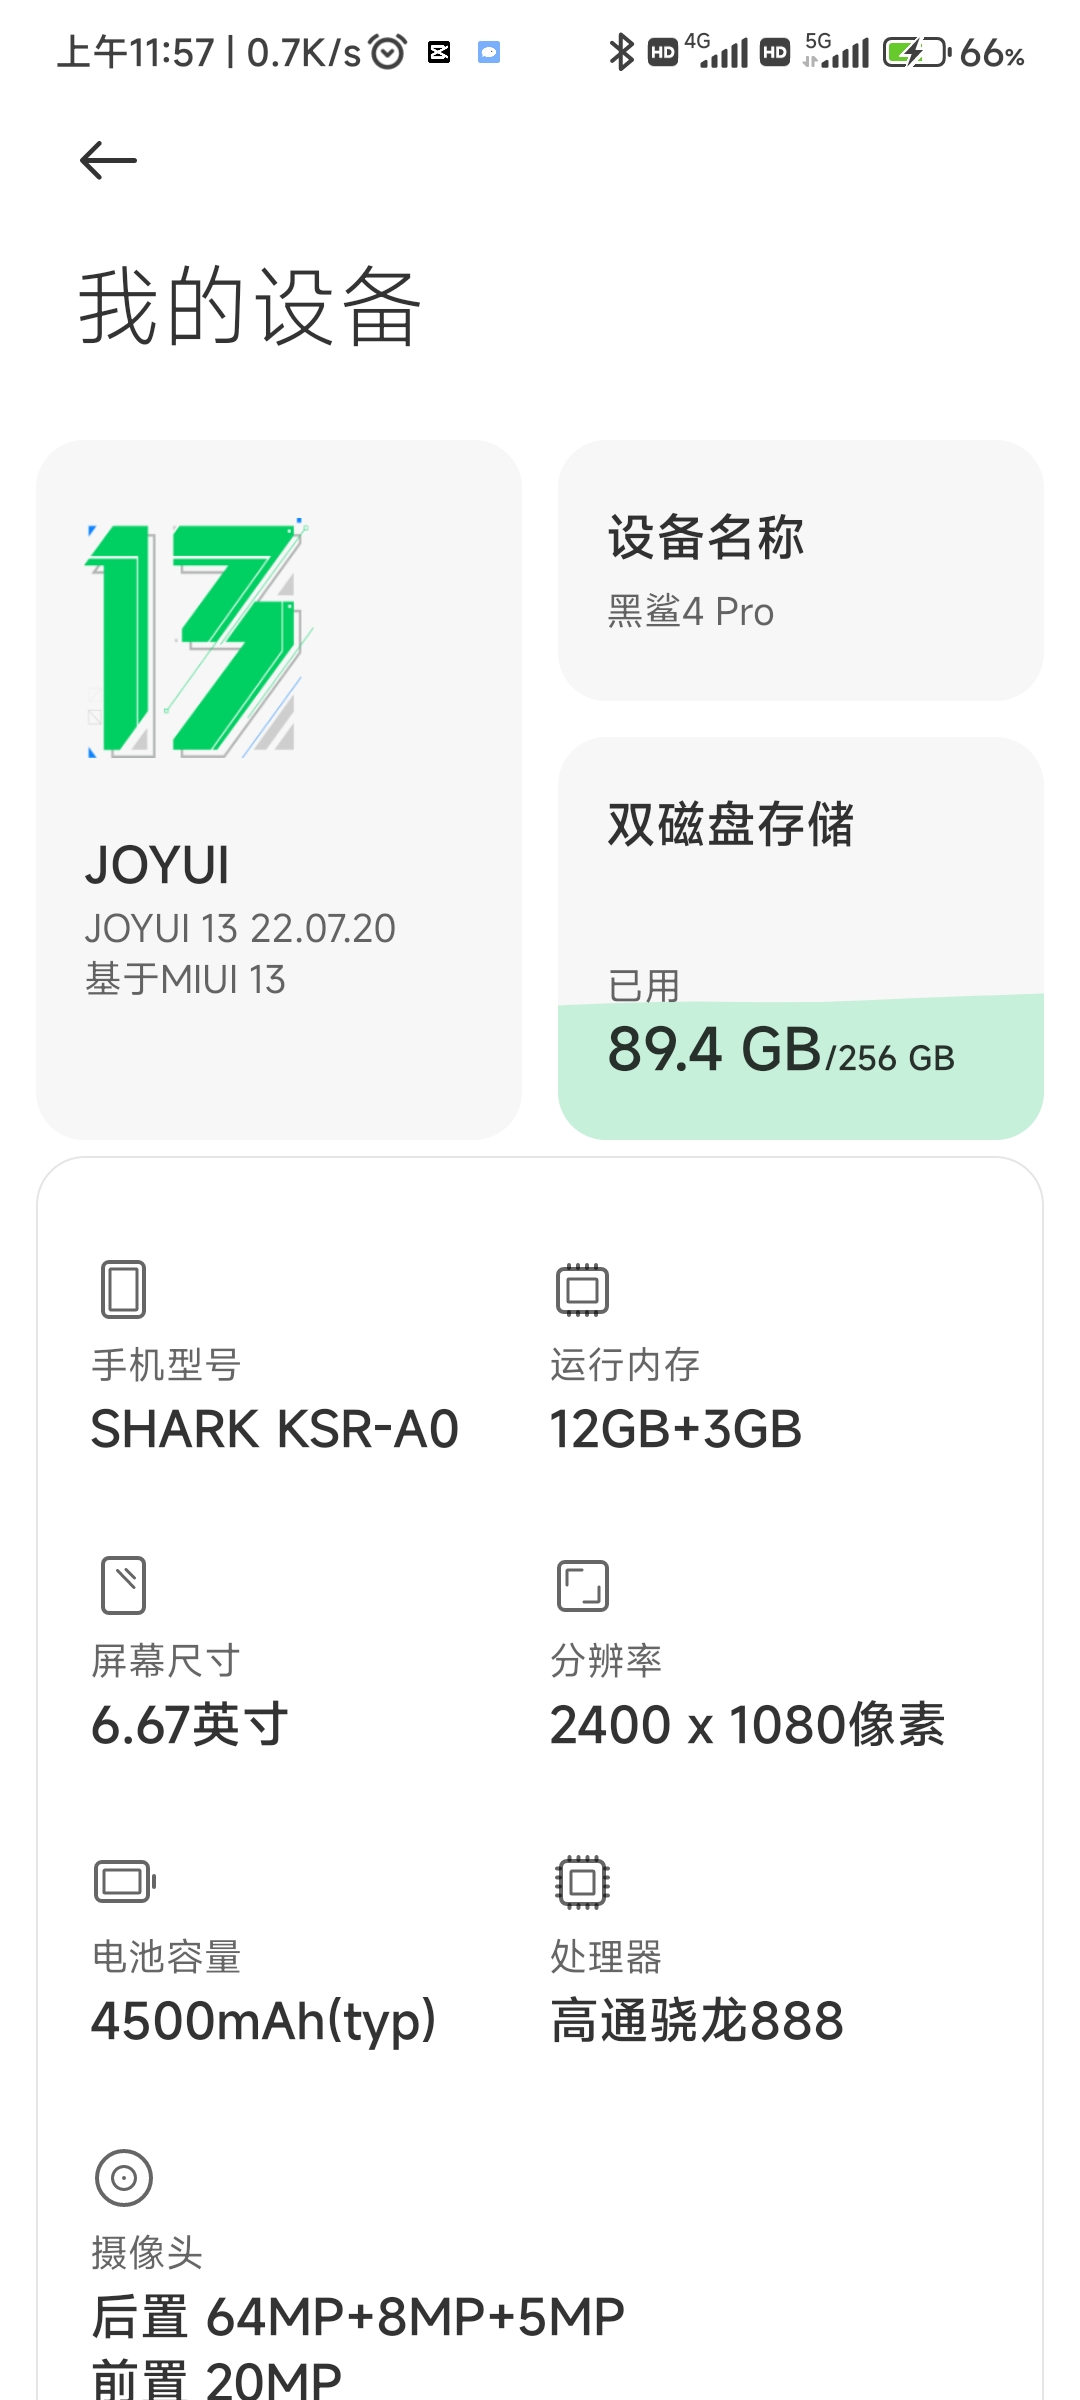The image size is (1080, 2400).
Task: Tap the resolution icon
Action: [x=582, y=1585]
